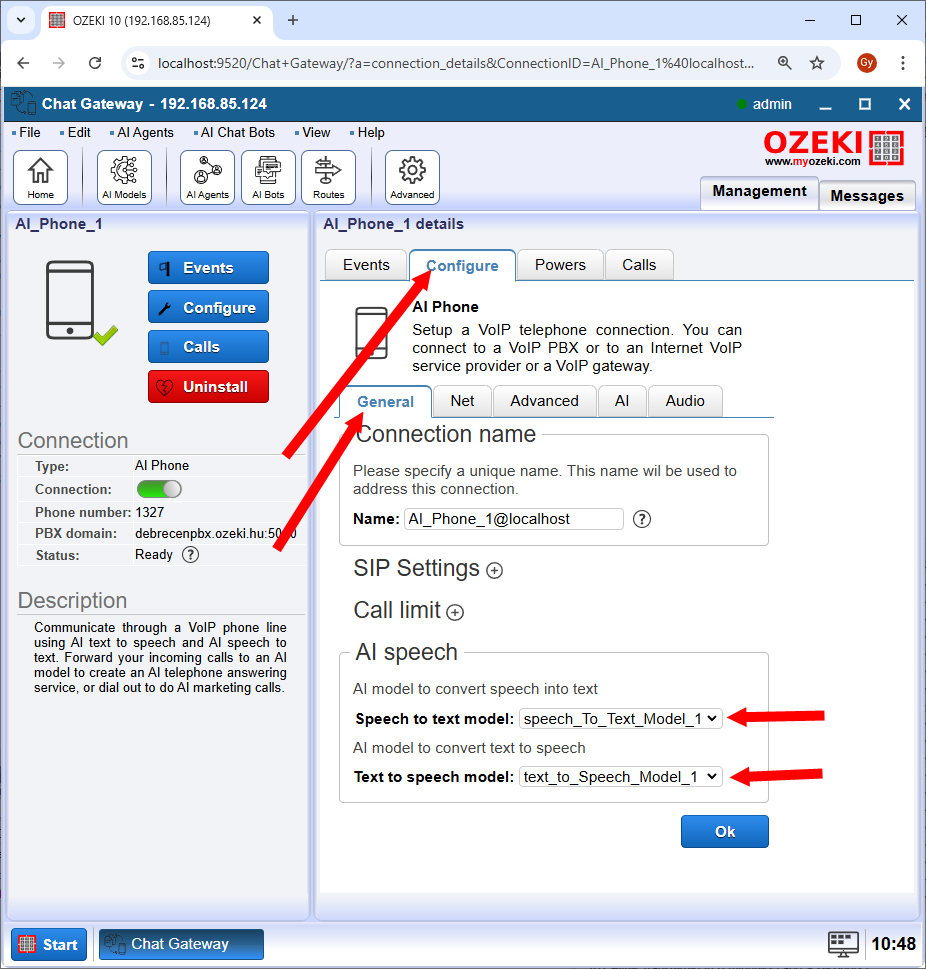Click the Chat Gateway title bar icon
This screenshot has height=969, width=926.
(x=23, y=103)
